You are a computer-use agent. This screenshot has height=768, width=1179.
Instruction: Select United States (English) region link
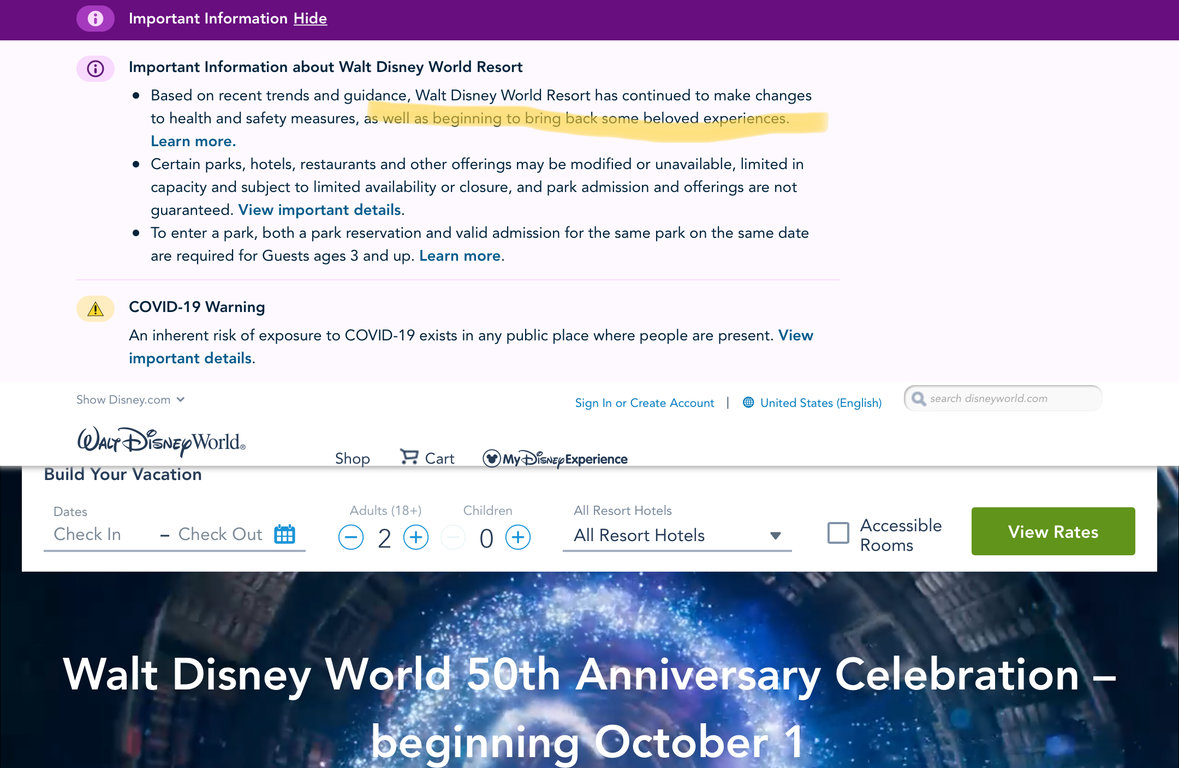point(820,402)
